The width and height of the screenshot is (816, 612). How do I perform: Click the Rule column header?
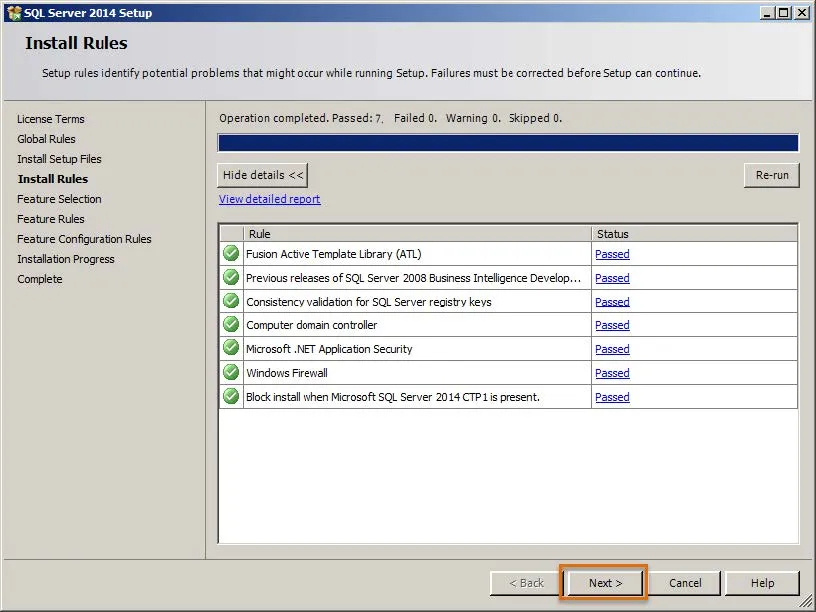(x=417, y=234)
